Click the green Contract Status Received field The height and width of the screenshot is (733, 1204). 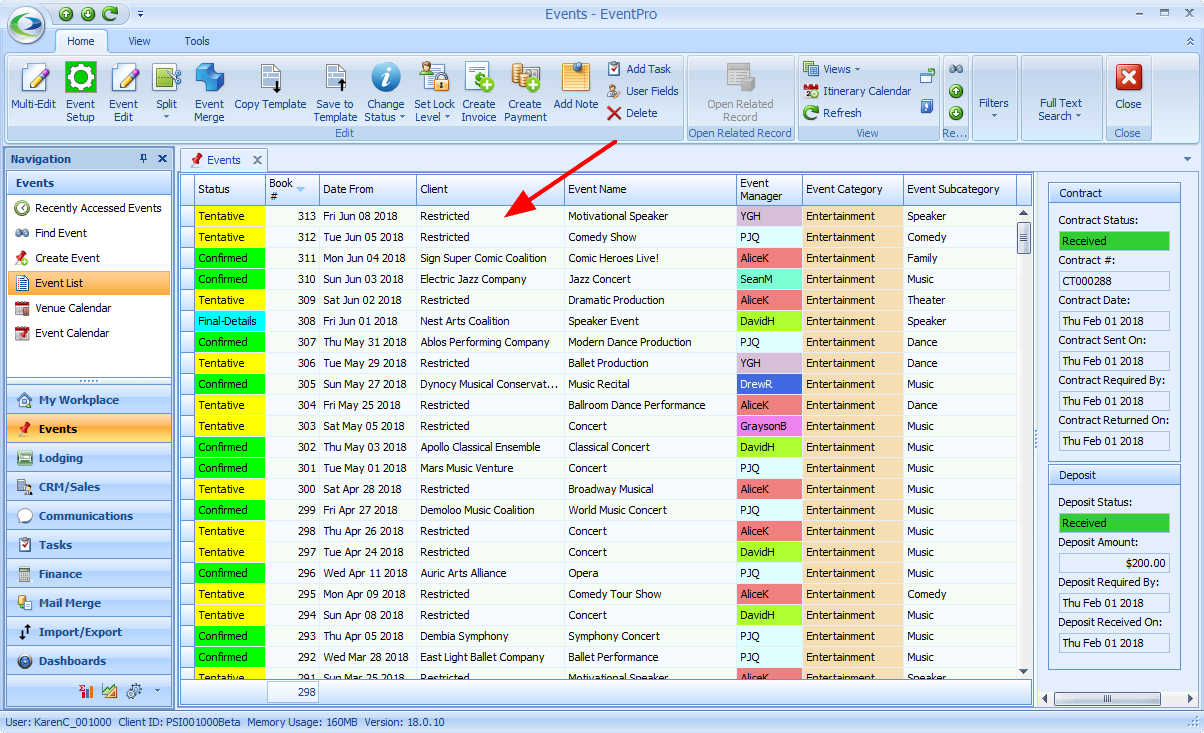point(1114,241)
